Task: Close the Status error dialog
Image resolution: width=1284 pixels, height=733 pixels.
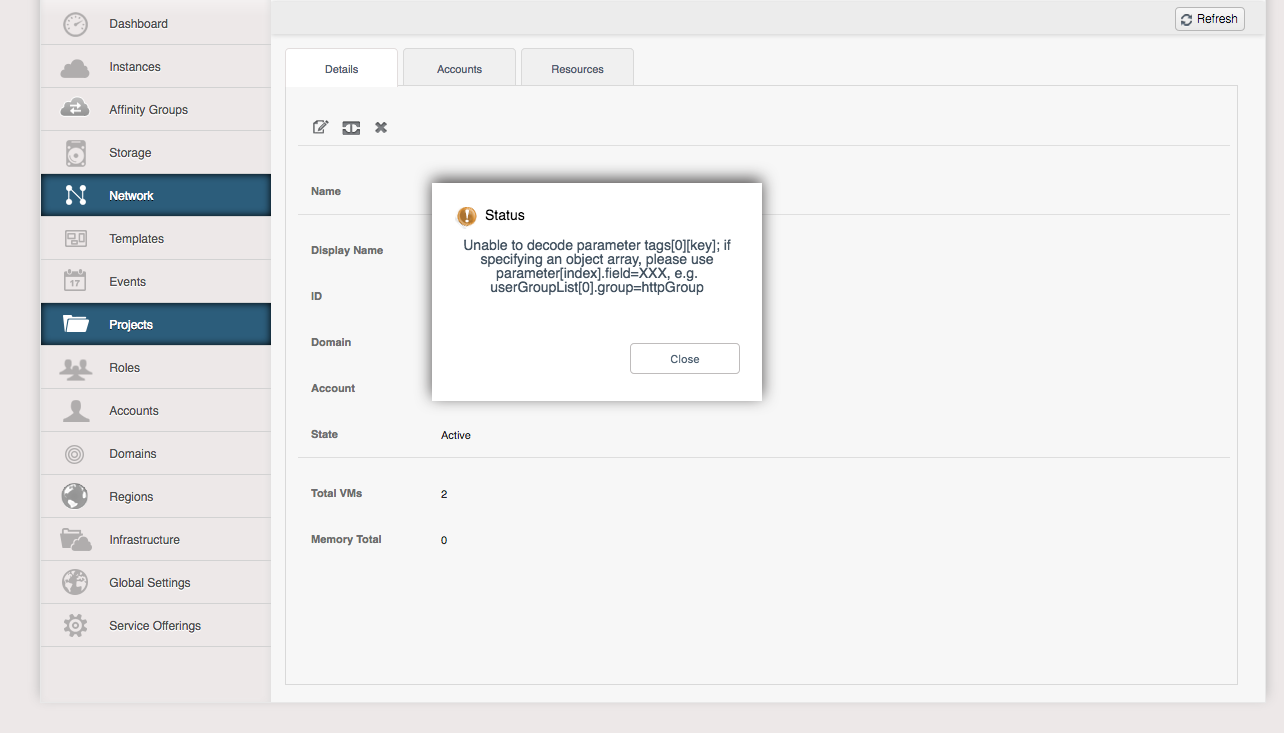Action: pos(685,359)
